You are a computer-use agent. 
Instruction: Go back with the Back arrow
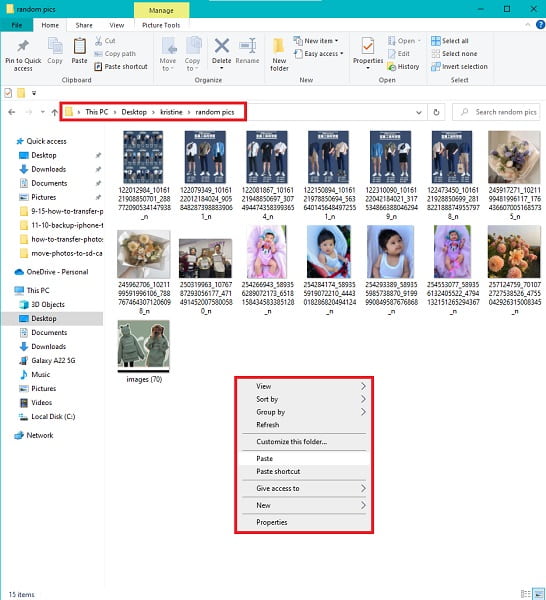tap(11, 112)
